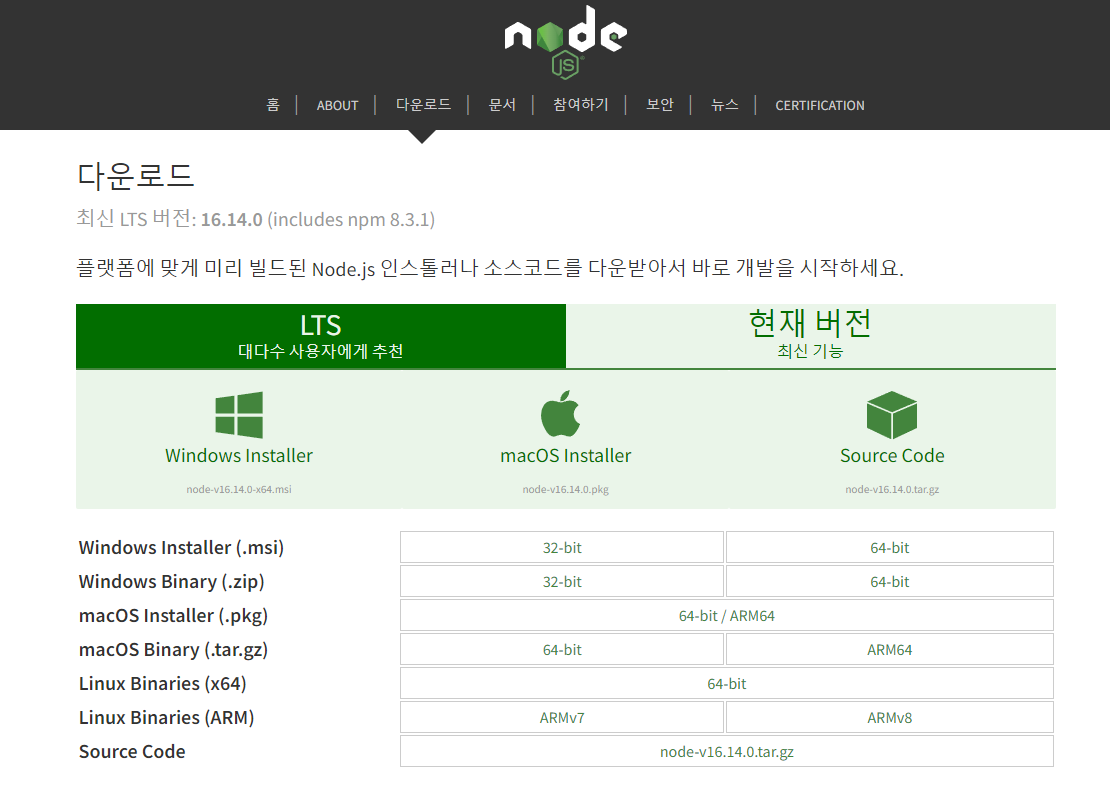
Task: Download Linux Binaries ARMv8
Action: [x=890, y=717]
